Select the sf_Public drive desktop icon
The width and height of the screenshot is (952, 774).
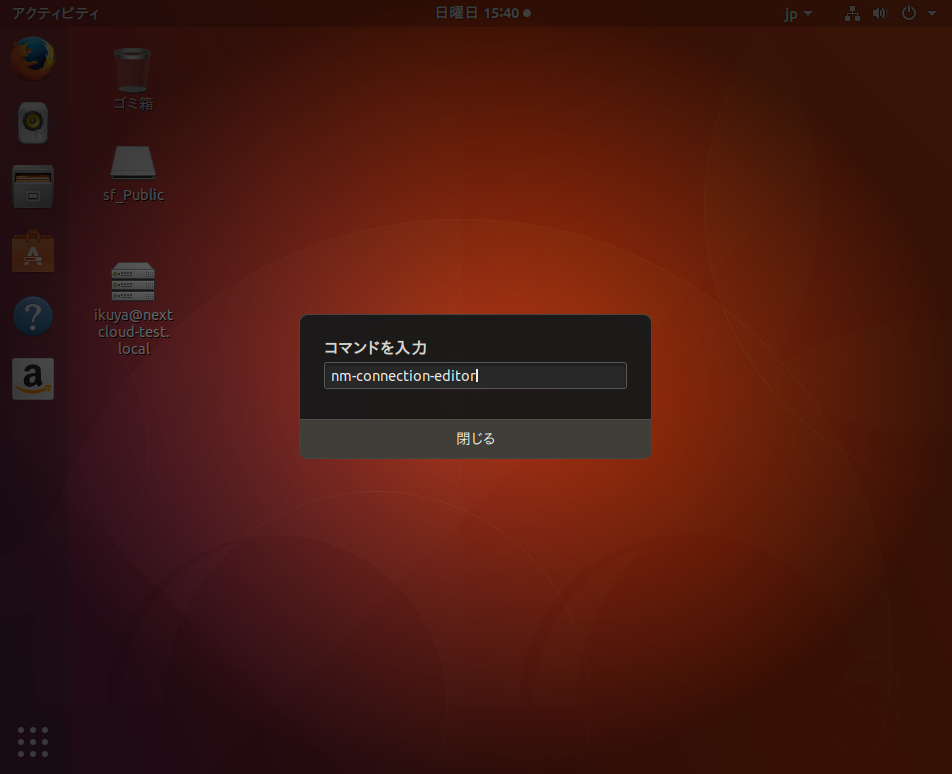click(x=133, y=163)
